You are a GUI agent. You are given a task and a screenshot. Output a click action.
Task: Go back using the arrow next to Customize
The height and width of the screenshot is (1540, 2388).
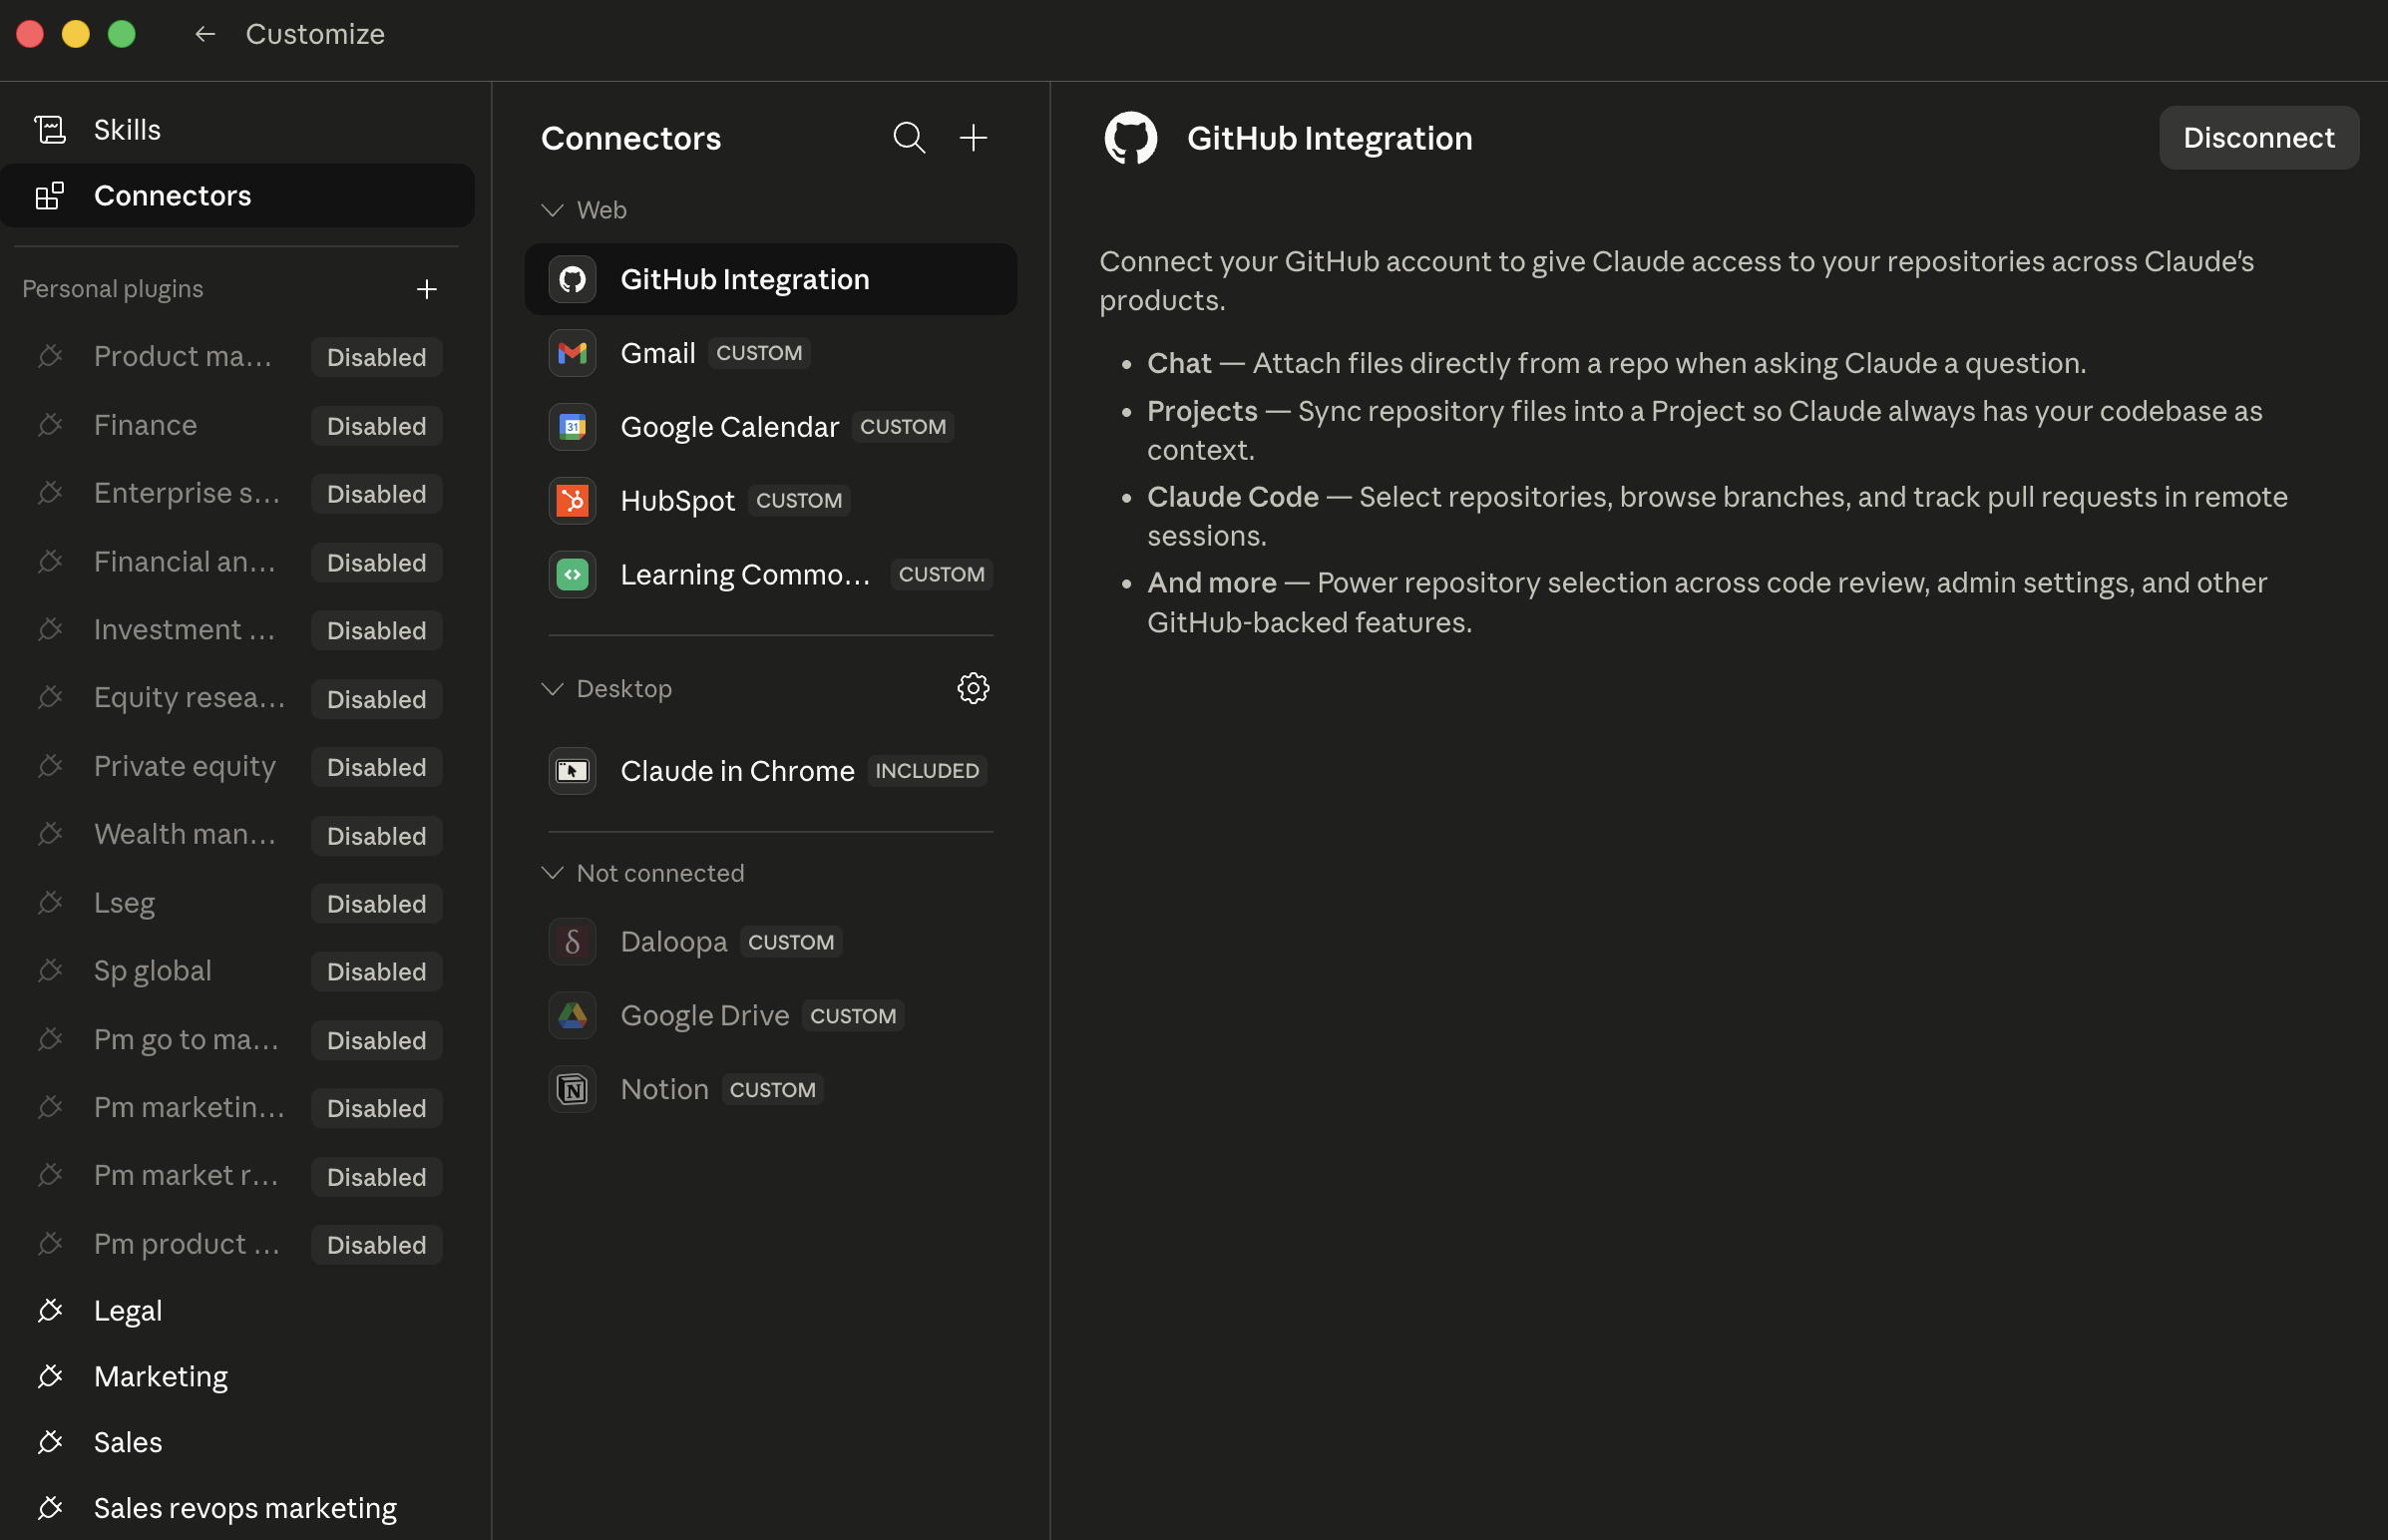tap(205, 34)
